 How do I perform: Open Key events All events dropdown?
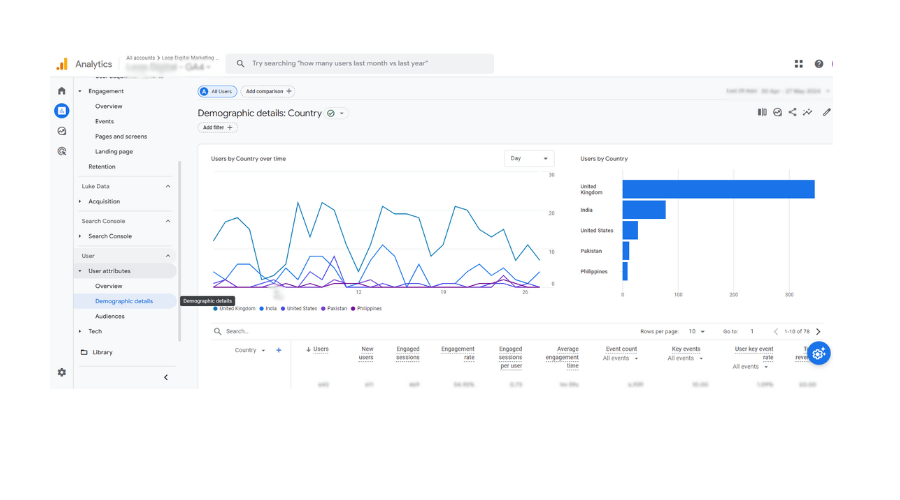click(685, 358)
